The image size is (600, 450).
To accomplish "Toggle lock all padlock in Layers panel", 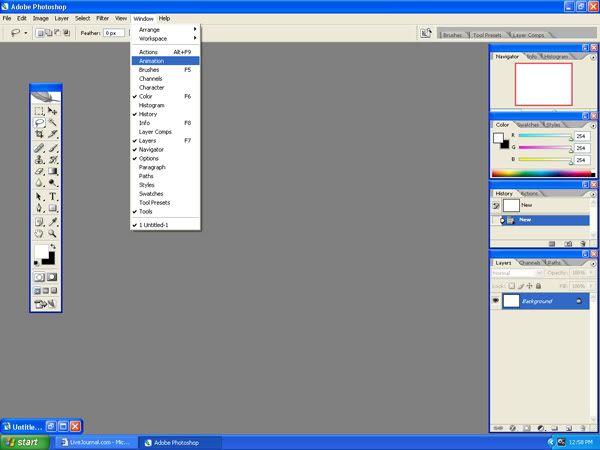I will coord(538,286).
